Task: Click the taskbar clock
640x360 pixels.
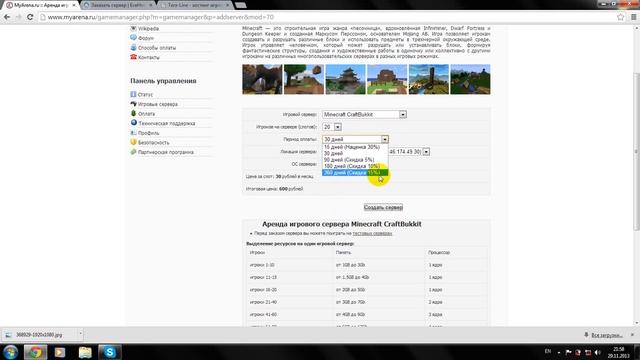Action: 619,352
